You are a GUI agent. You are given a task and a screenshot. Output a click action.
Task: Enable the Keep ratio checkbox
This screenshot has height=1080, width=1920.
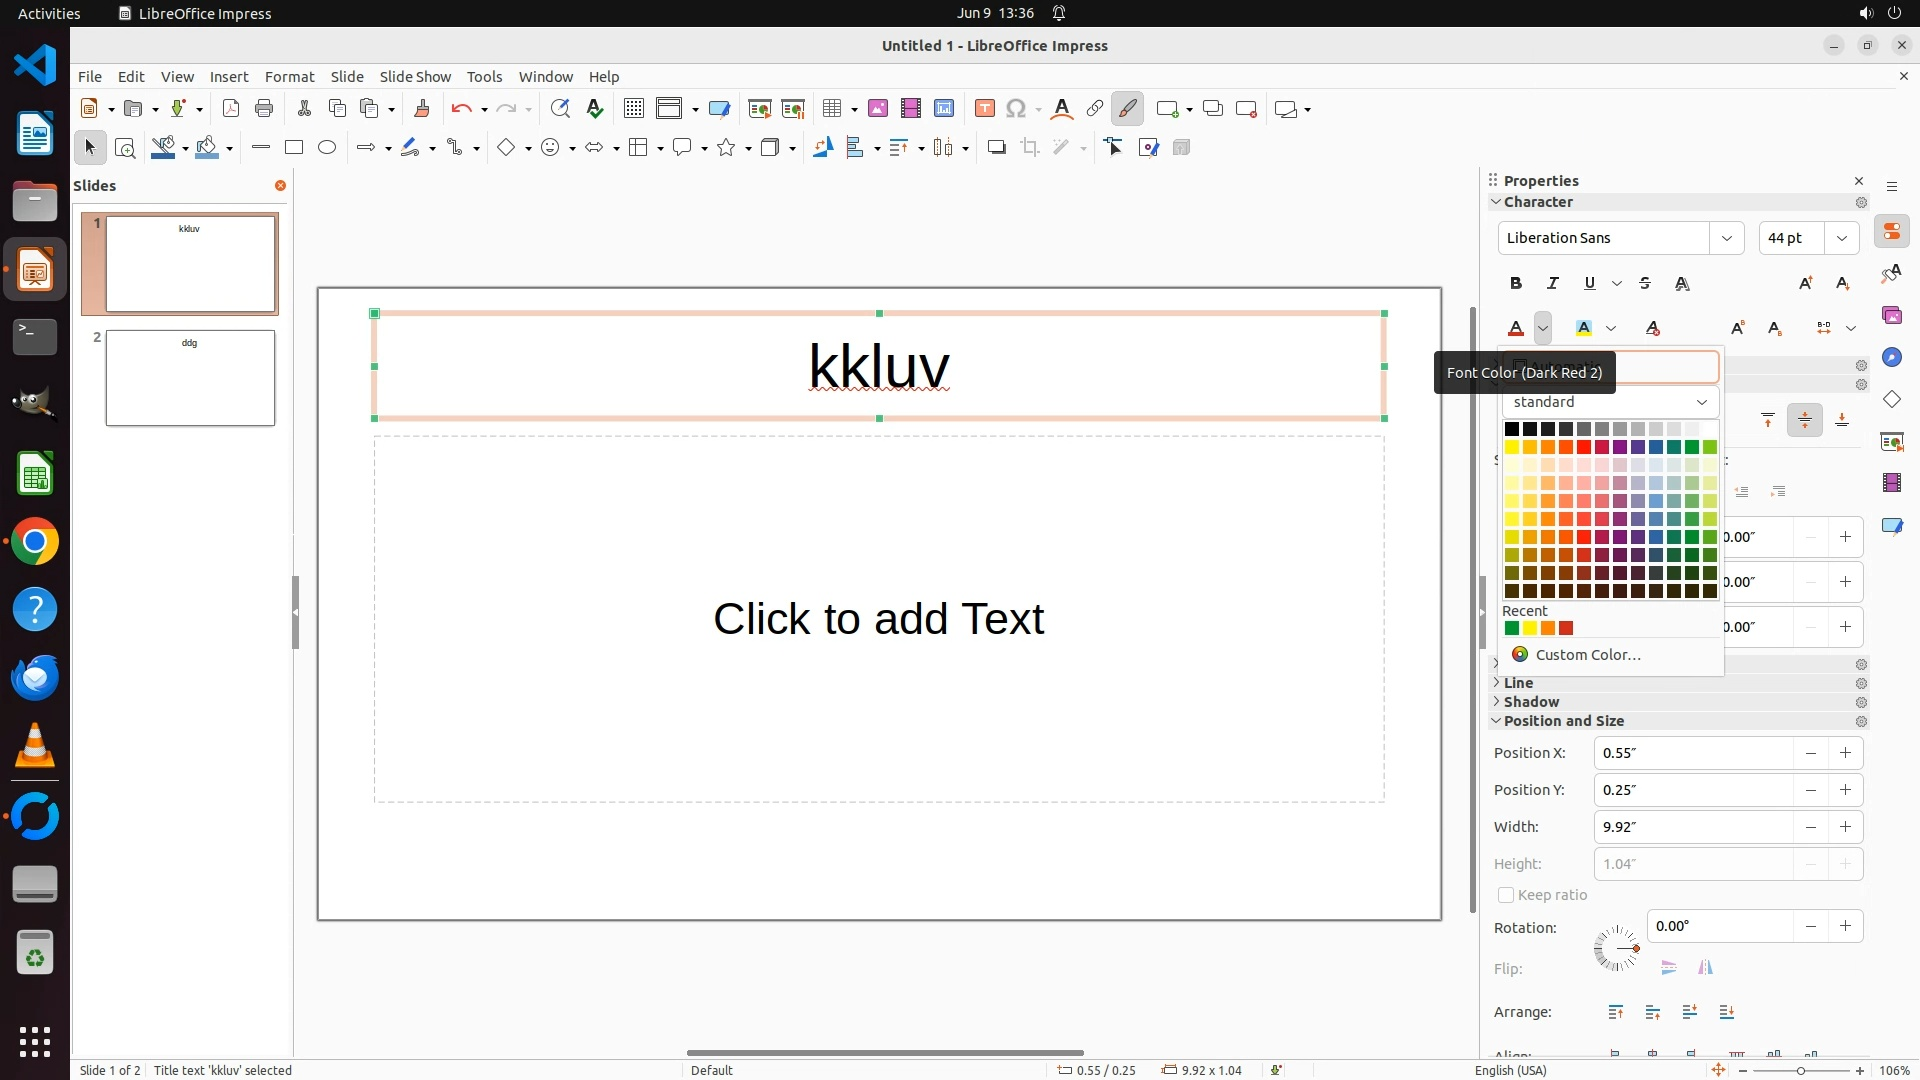point(1506,895)
